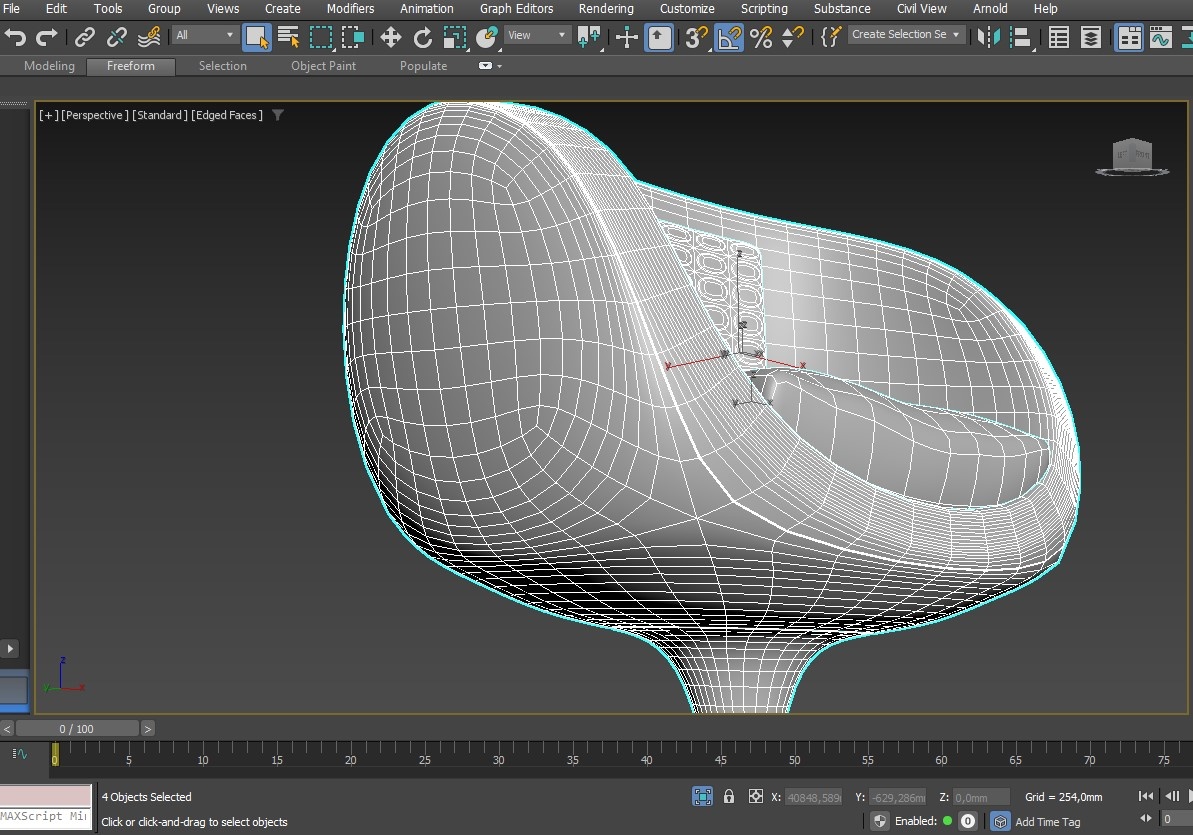Click the Select by Name icon

(289, 38)
